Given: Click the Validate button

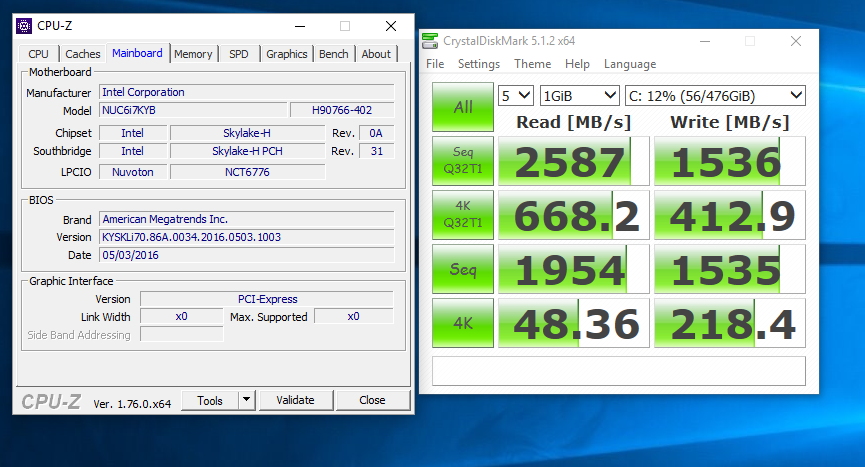Looking at the screenshot, I should click(x=295, y=400).
